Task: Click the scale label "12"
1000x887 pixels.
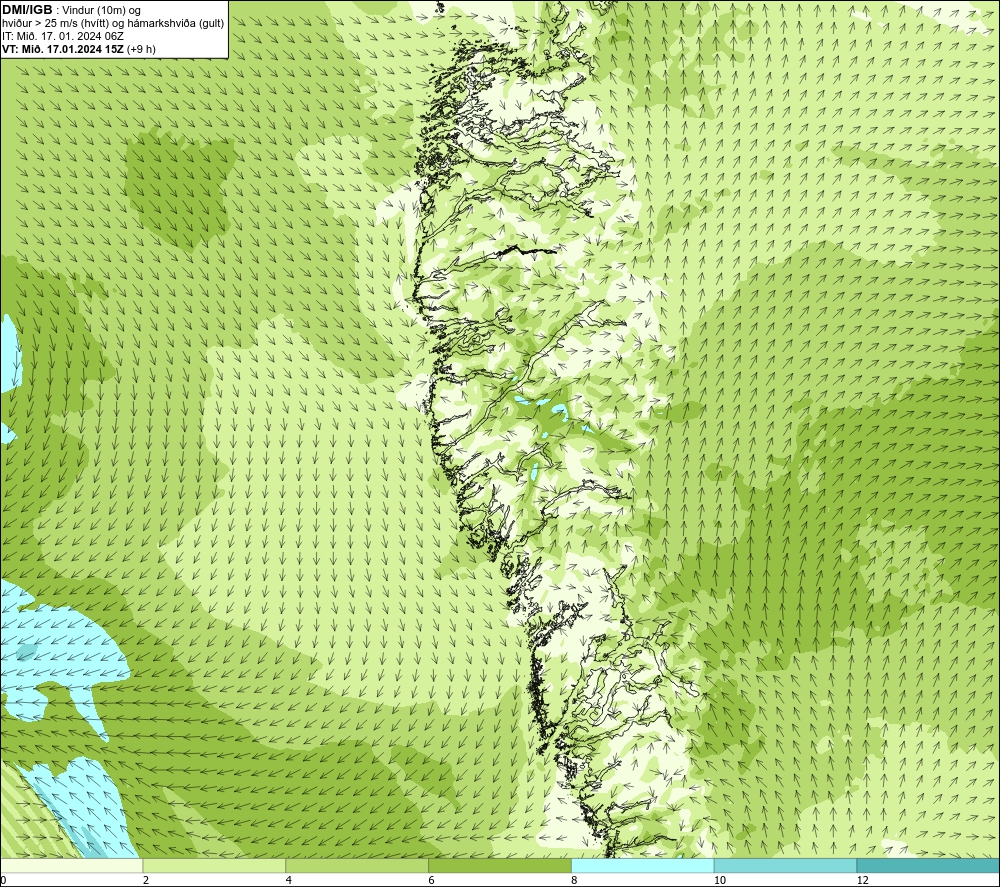Action: point(863,881)
